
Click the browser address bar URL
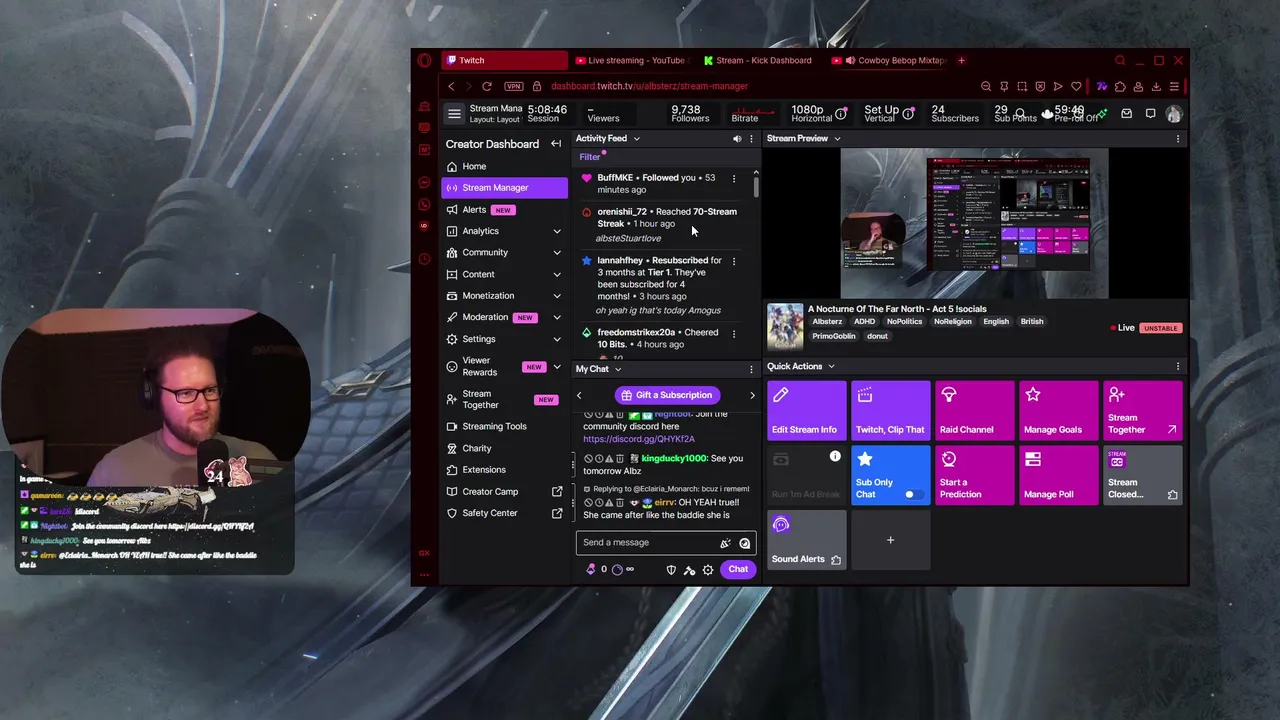[649, 87]
